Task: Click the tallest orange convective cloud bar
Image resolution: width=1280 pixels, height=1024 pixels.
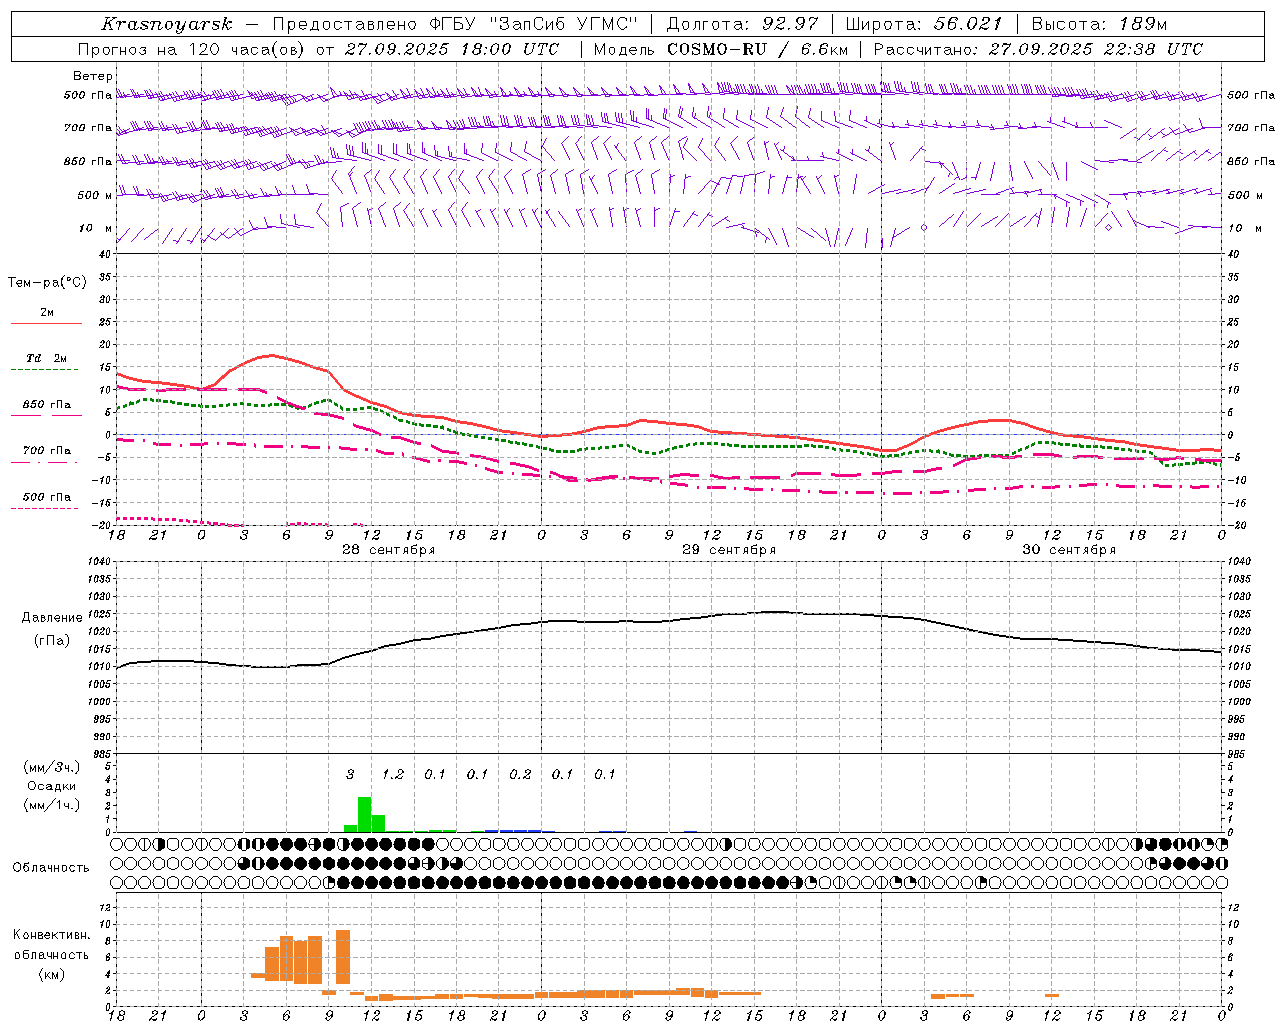Action: (x=343, y=957)
